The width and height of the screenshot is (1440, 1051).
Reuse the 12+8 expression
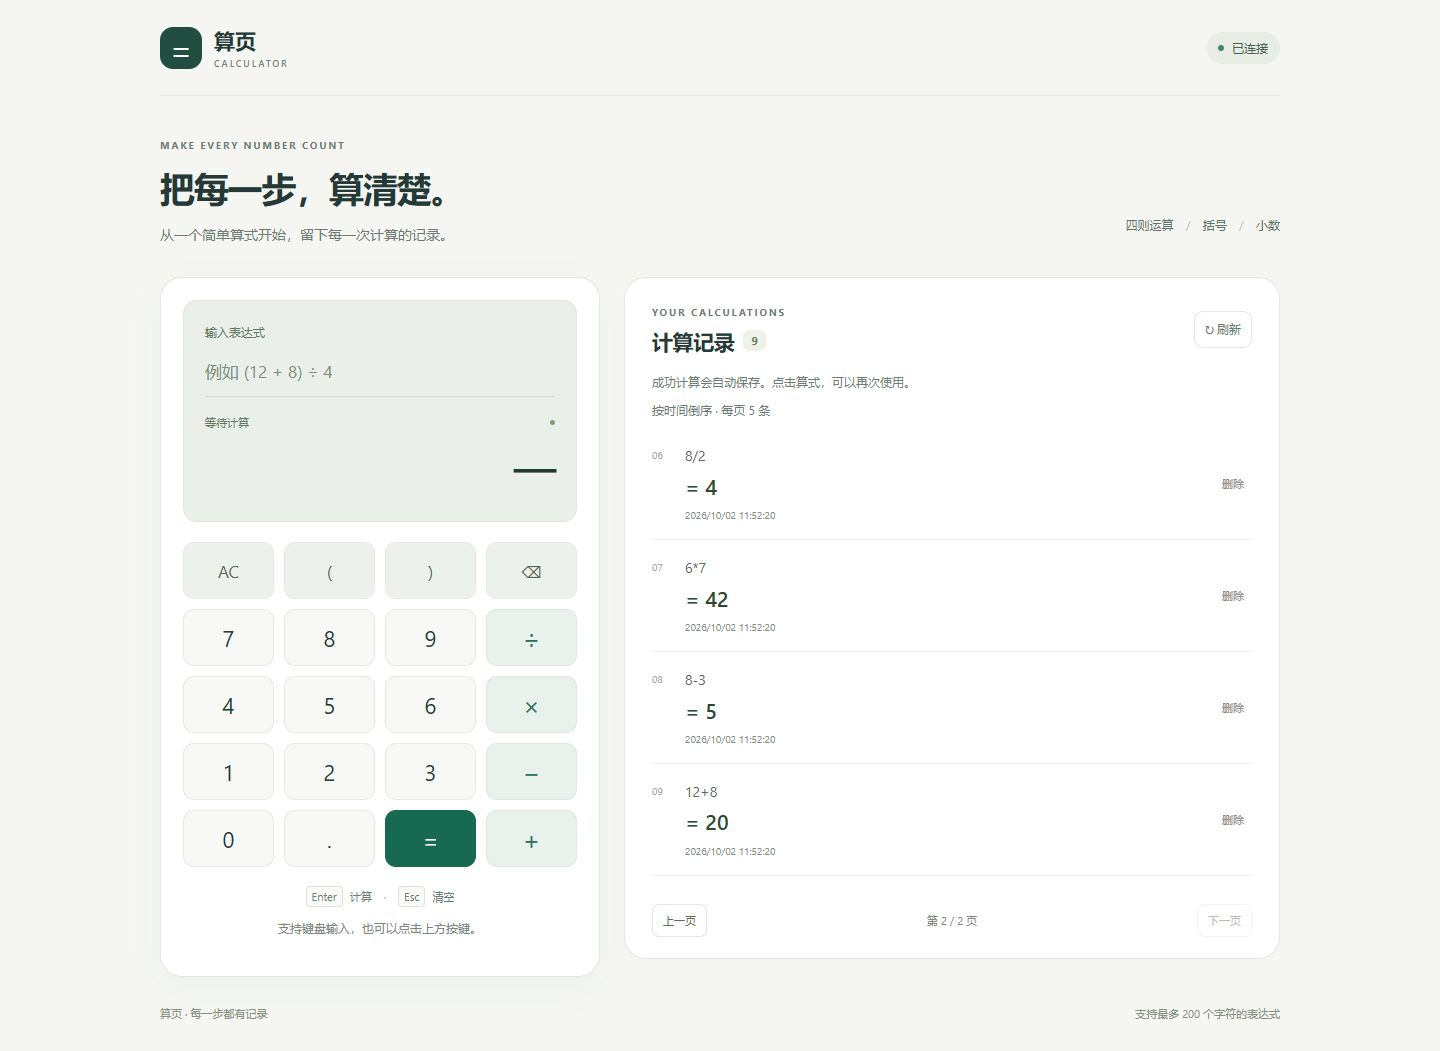tap(701, 792)
